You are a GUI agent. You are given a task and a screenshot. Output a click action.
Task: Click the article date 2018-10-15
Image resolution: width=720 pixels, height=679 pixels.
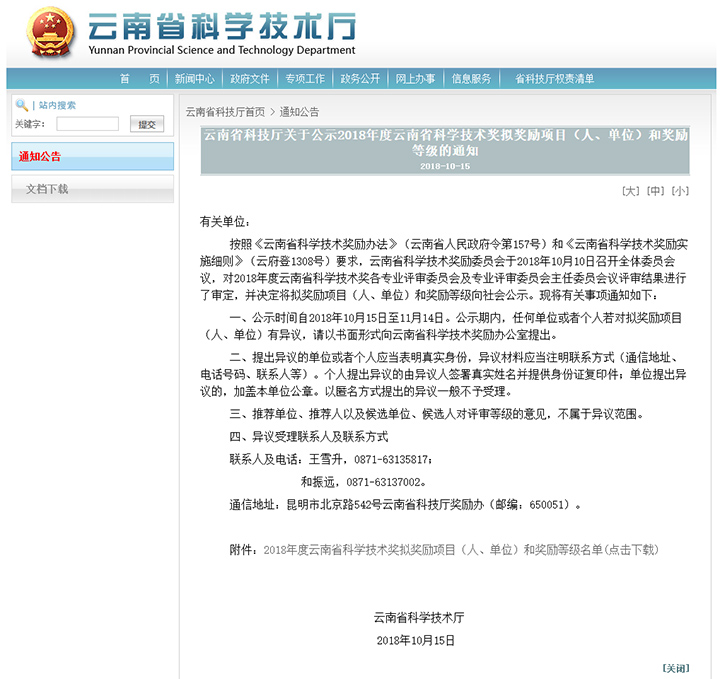[445, 166]
